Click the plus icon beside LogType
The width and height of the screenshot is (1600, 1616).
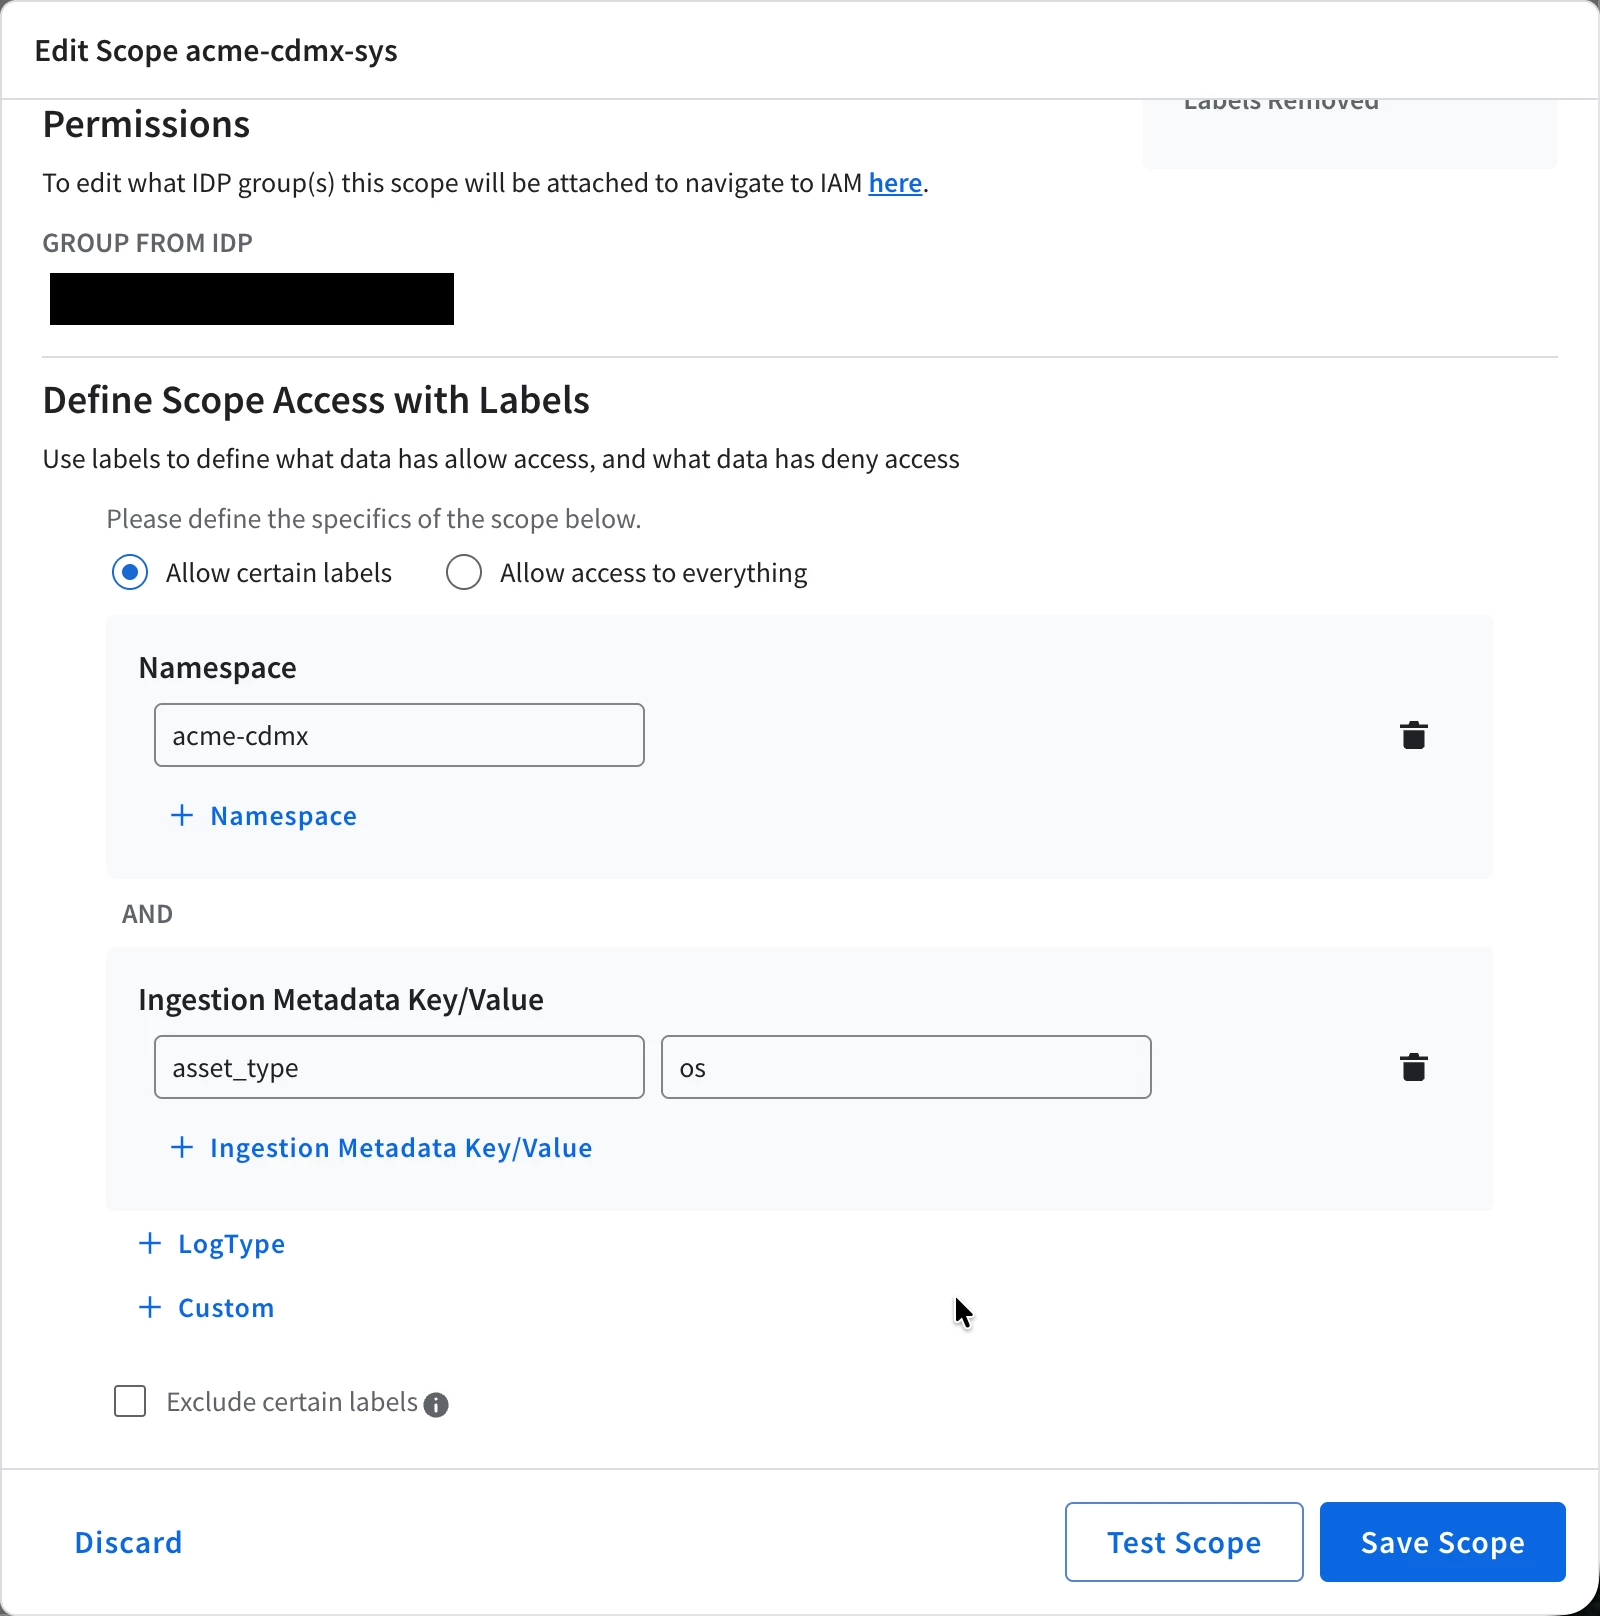pyautogui.click(x=150, y=1243)
